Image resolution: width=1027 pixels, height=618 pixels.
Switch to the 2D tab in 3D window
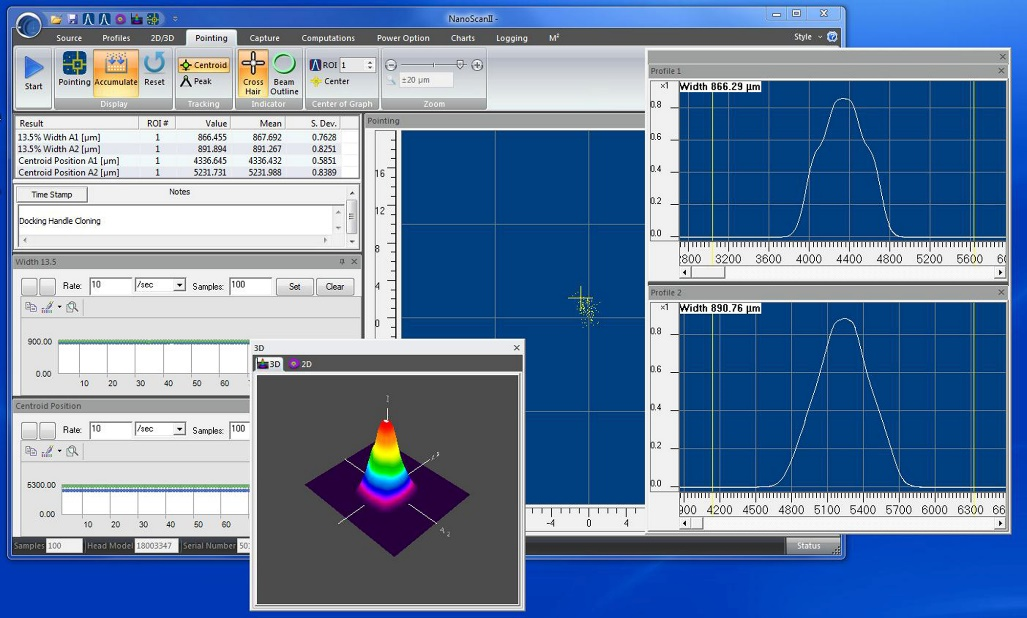coord(301,364)
